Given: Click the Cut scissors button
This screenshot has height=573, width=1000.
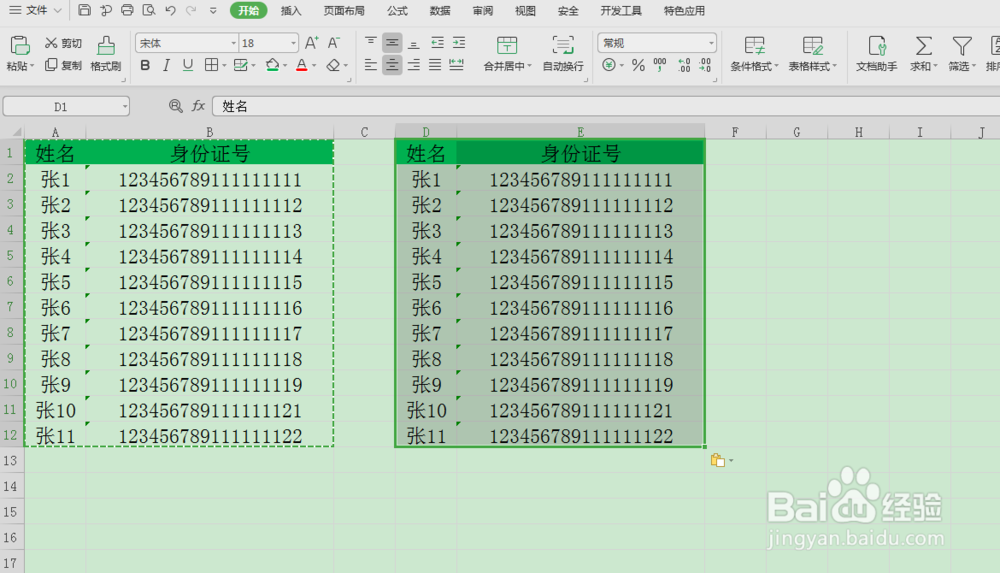Looking at the screenshot, I should (63, 43).
